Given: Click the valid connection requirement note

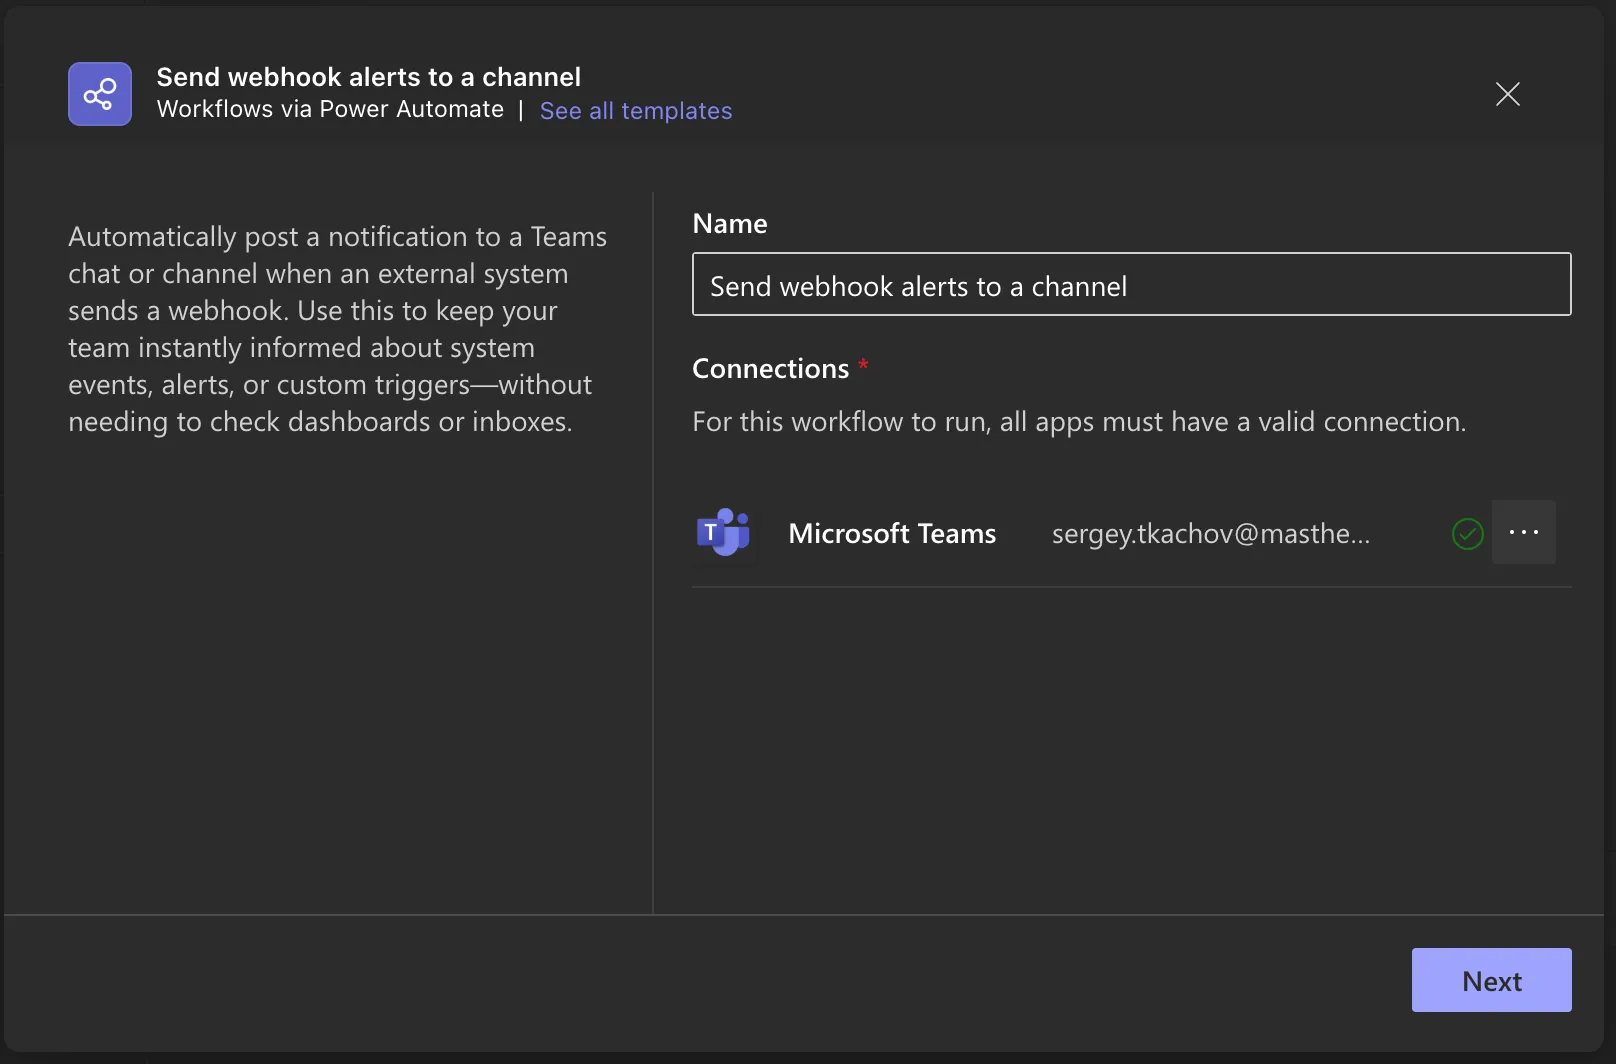Looking at the screenshot, I should [x=1078, y=422].
